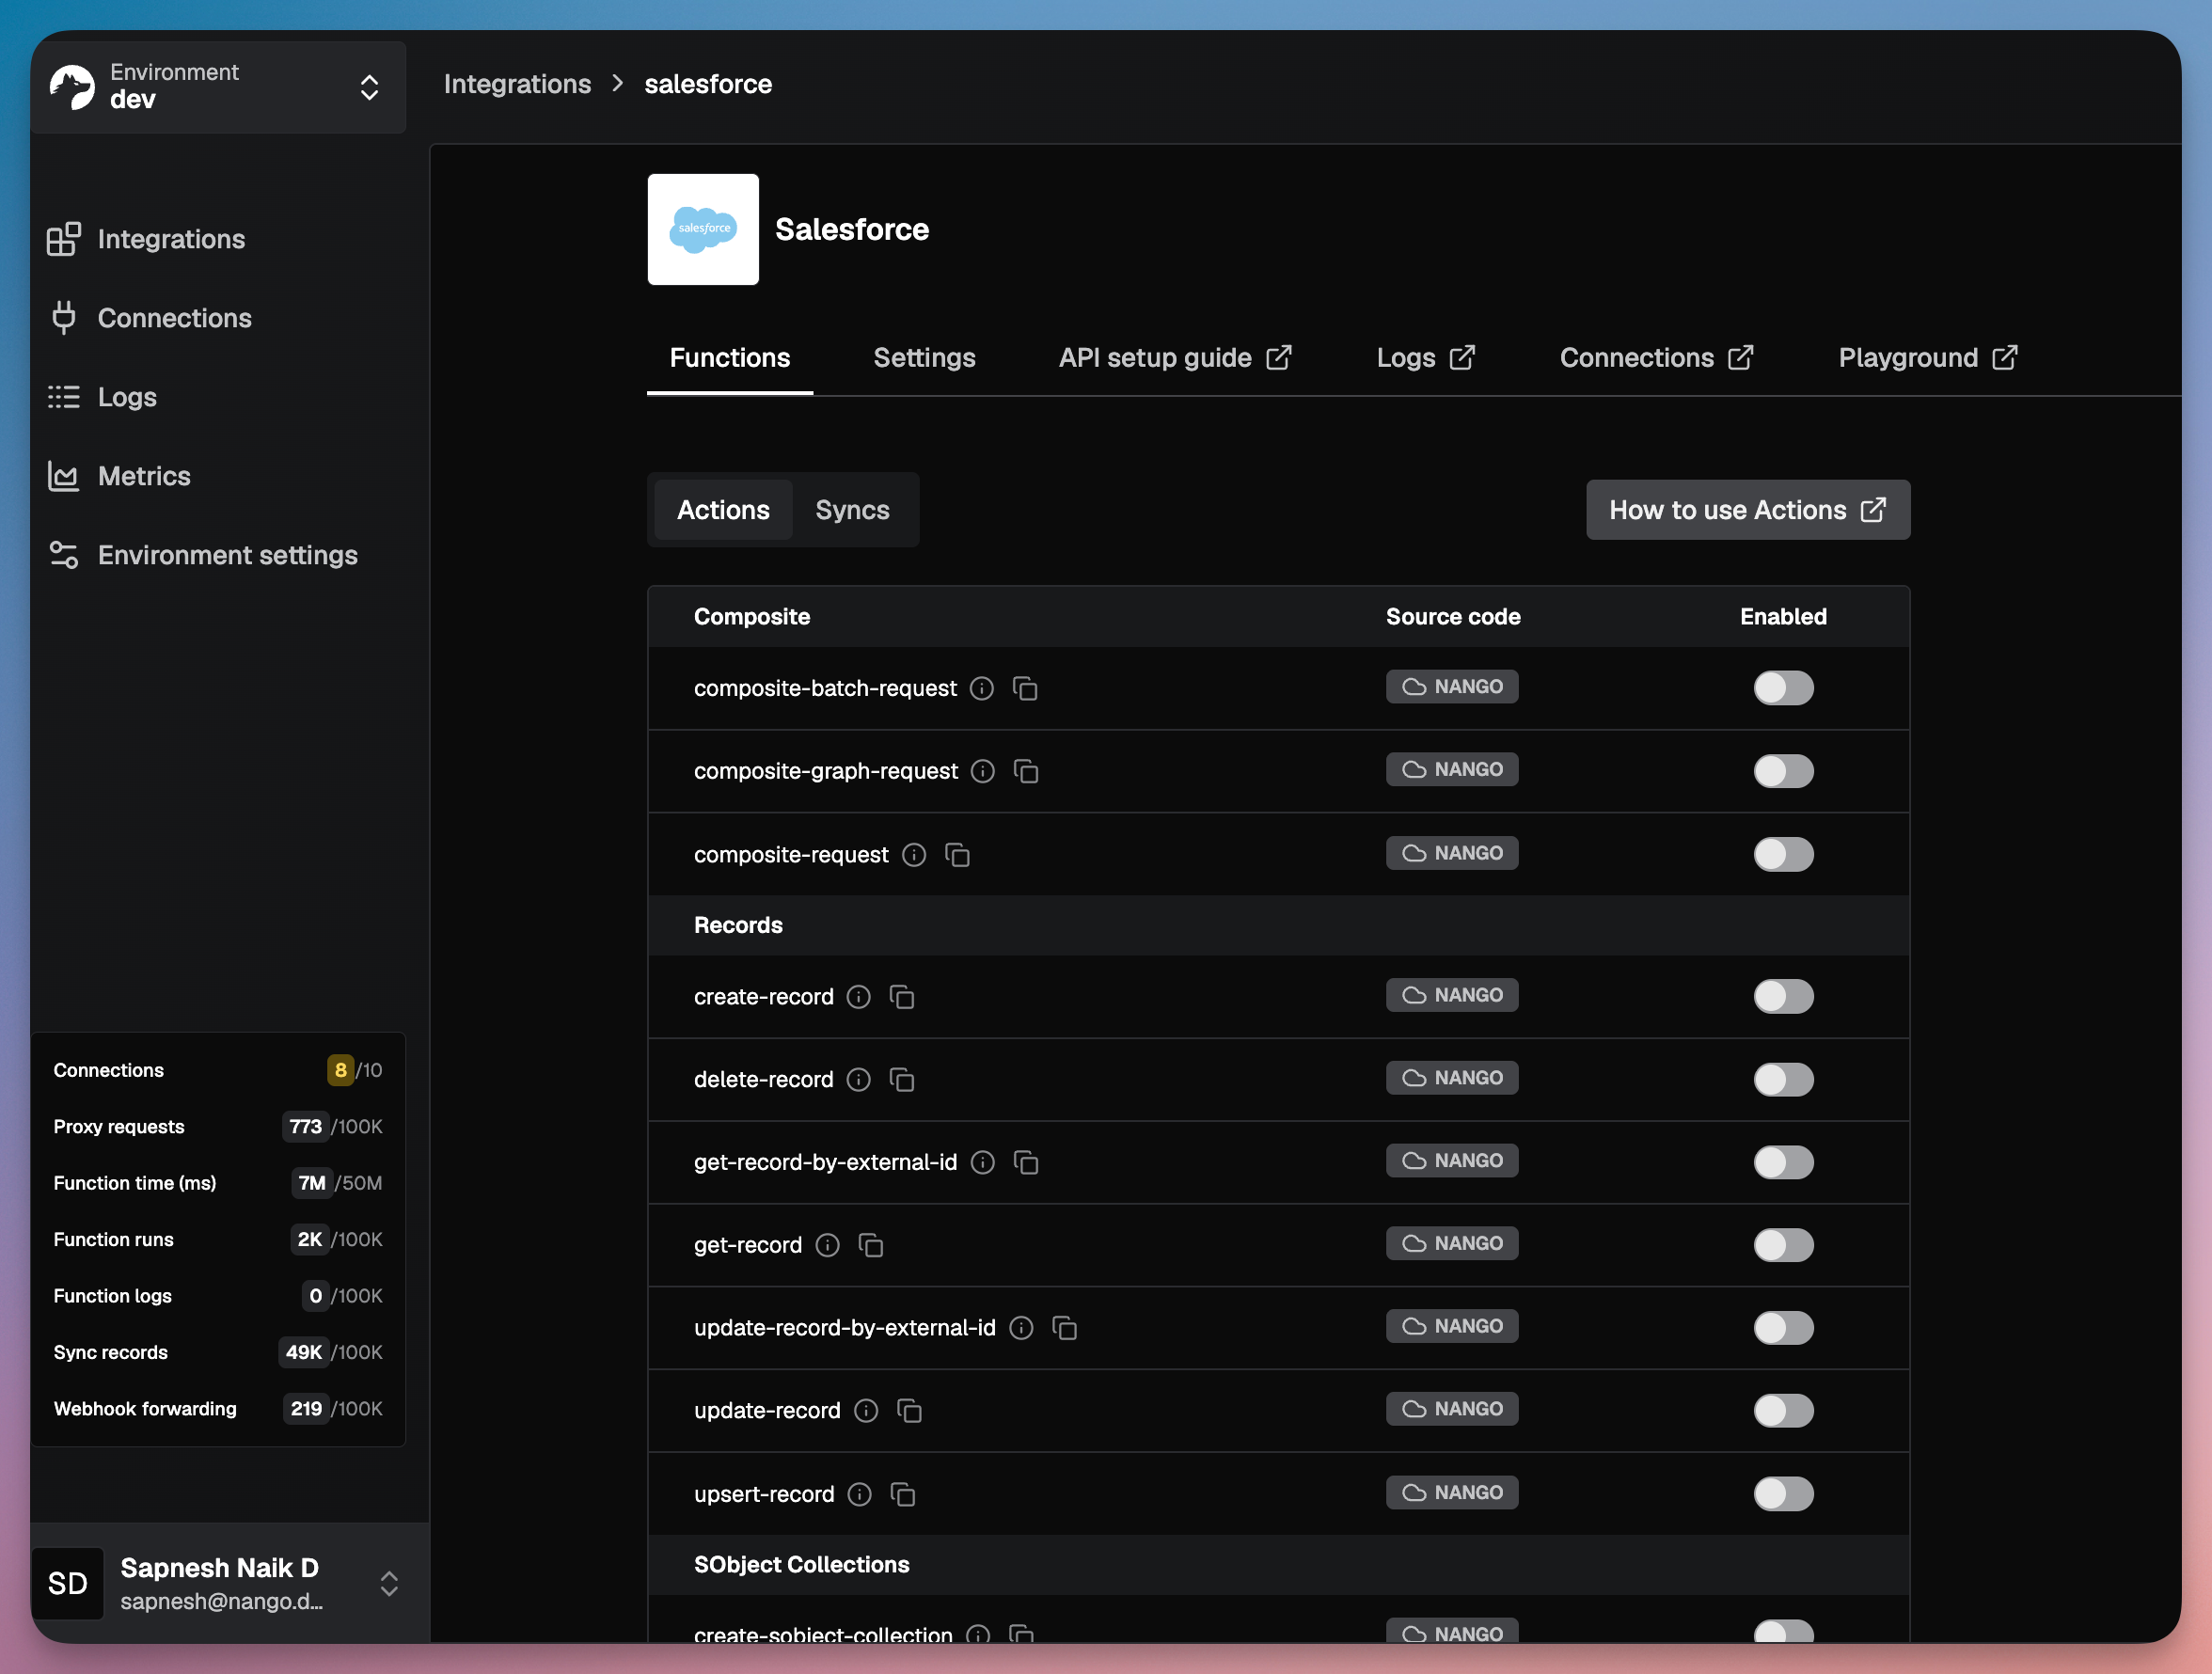Click the Salesforce logo thumbnail

[703, 229]
